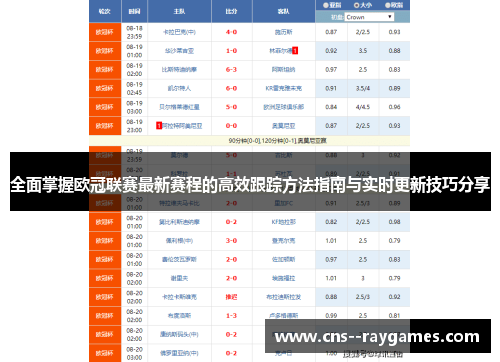Select the 欧指 radio button
The height and width of the screenshot is (362, 500).
point(388,5)
